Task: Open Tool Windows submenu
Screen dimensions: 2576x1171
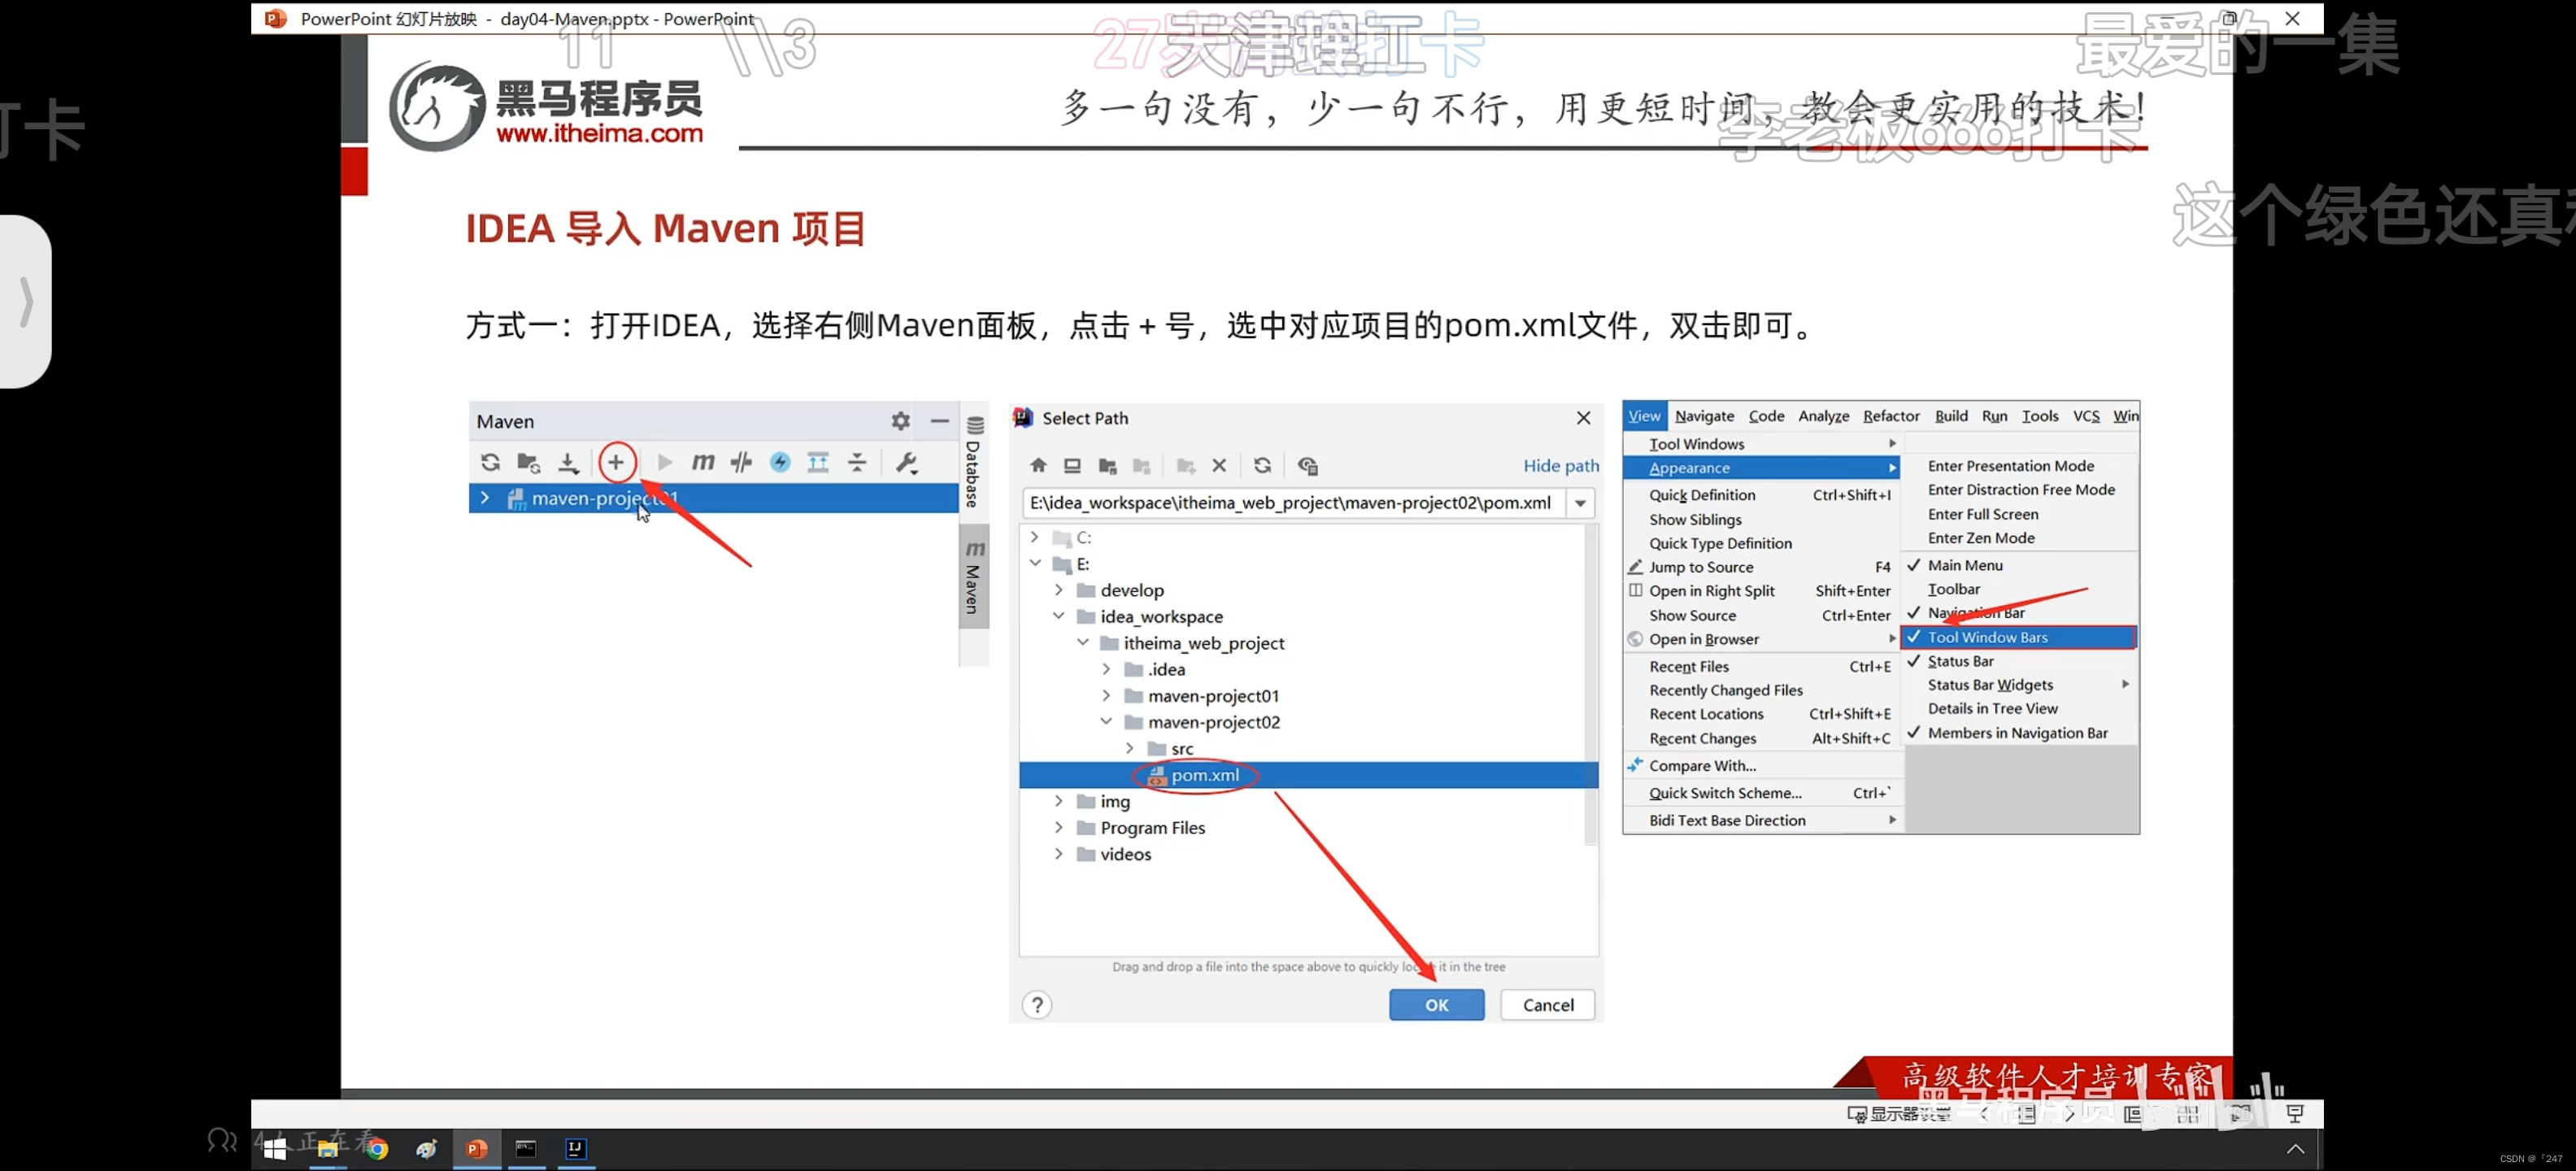Action: 1763,444
